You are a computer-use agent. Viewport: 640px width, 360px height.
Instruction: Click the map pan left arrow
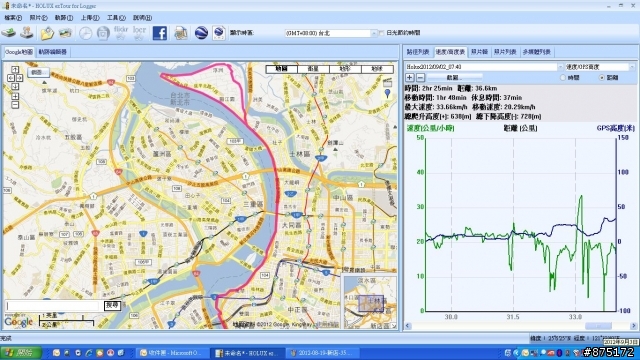pos(11,78)
